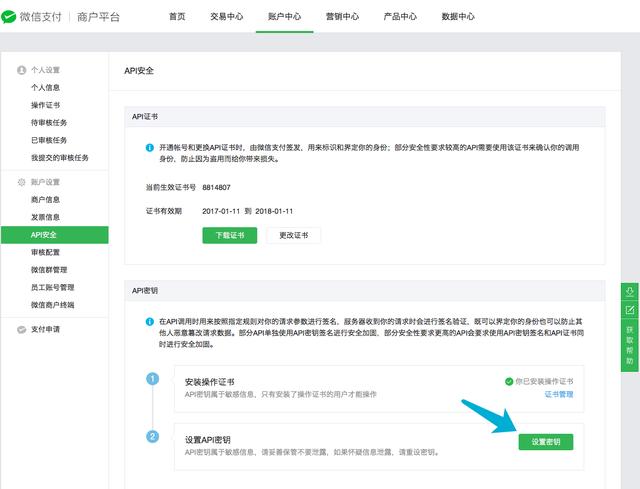This screenshot has width=640, height=489.
Task: Switch to the 营销中心 tab
Action: click(x=342, y=17)
